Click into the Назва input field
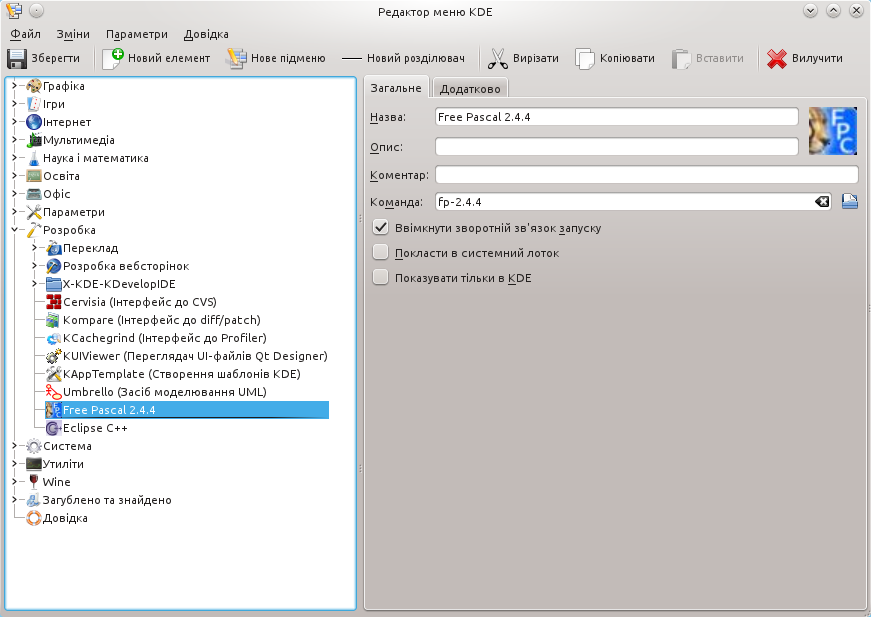The image size is (871, 617). pyautogui.click(x=617, y=117)
